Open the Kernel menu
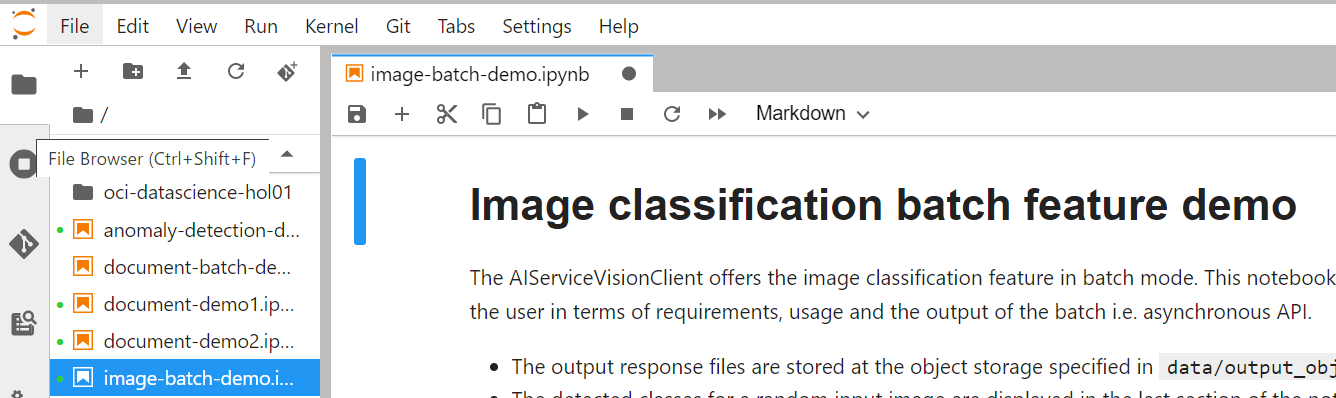This screenshot has height=398, width=1336. [x=332, y=26]
